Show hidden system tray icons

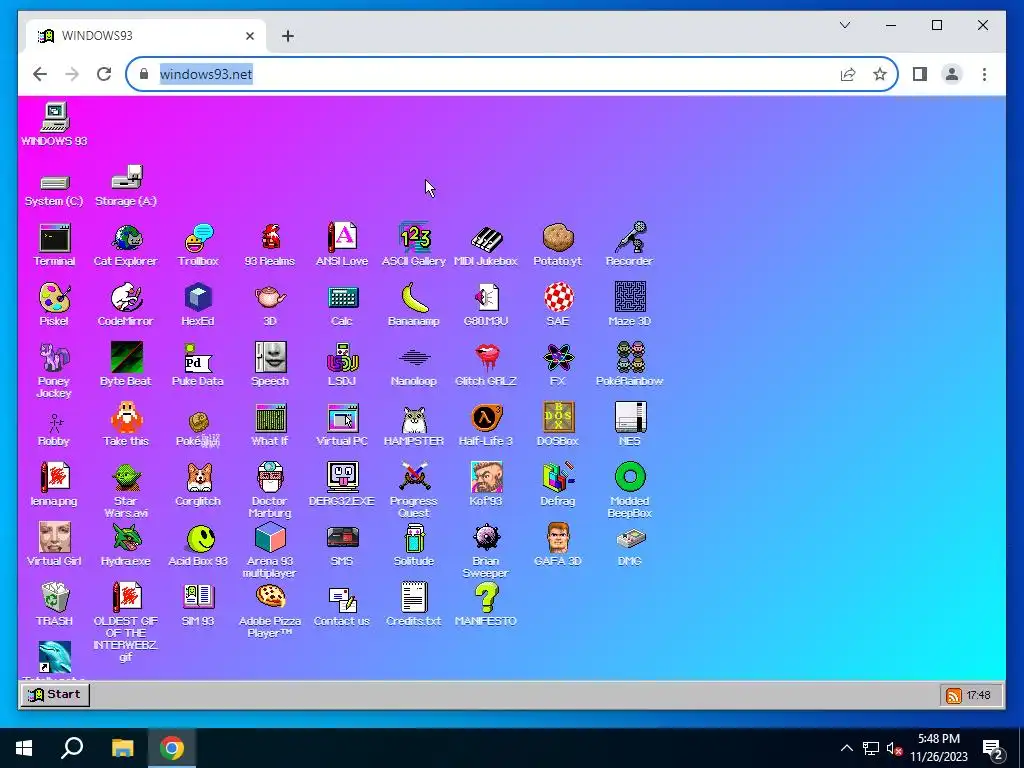[846, 748]
